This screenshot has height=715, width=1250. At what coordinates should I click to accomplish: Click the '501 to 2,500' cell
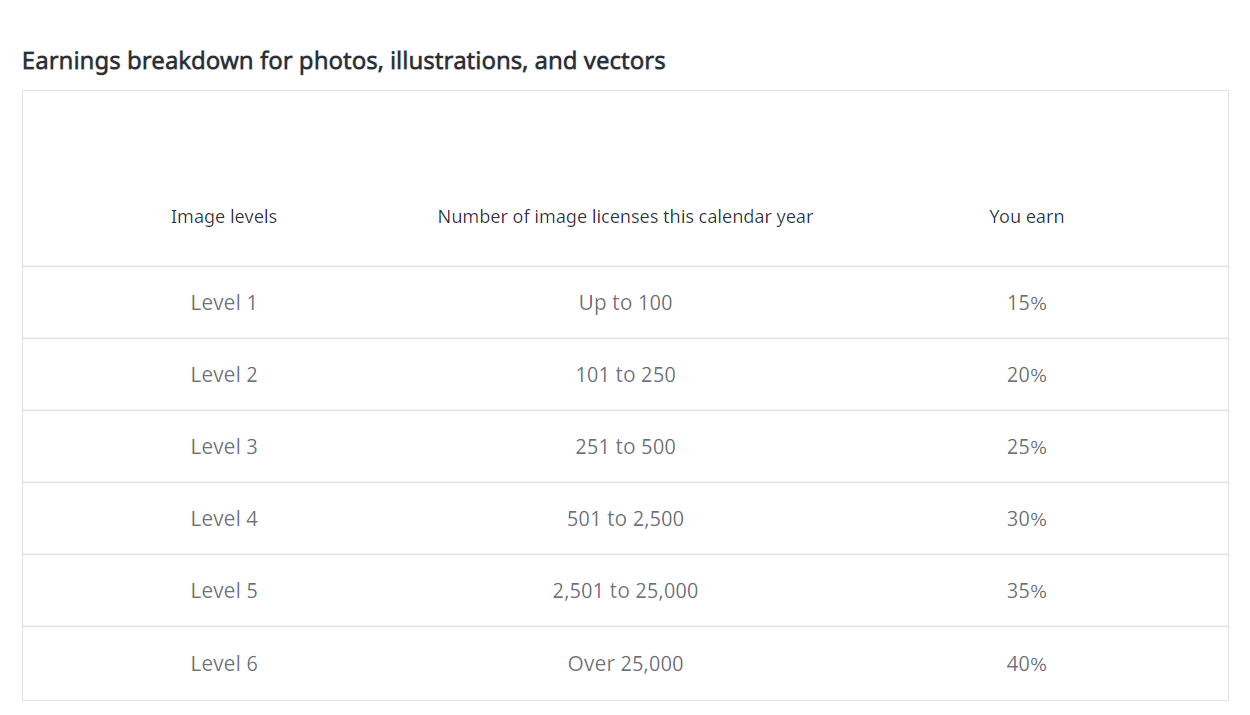click(625, 519)
